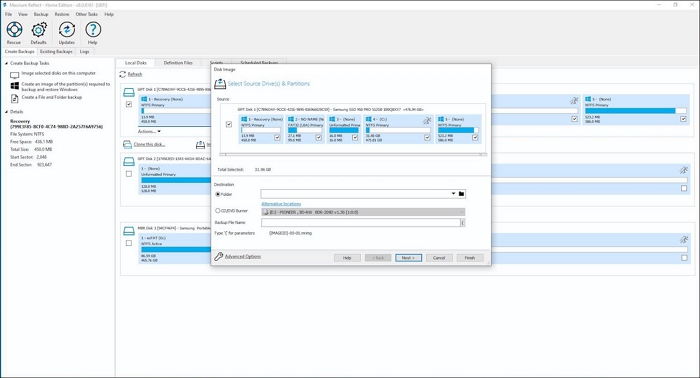700x378 pixels.
Task: Click the monitor icon for Image selected disks
Action: (15, 75)
